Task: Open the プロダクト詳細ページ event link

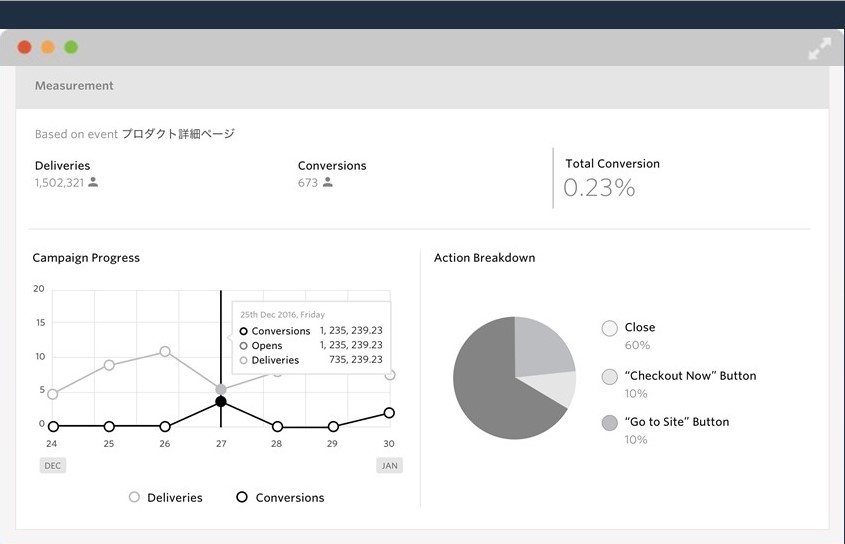Action: [x=178, y=134]
